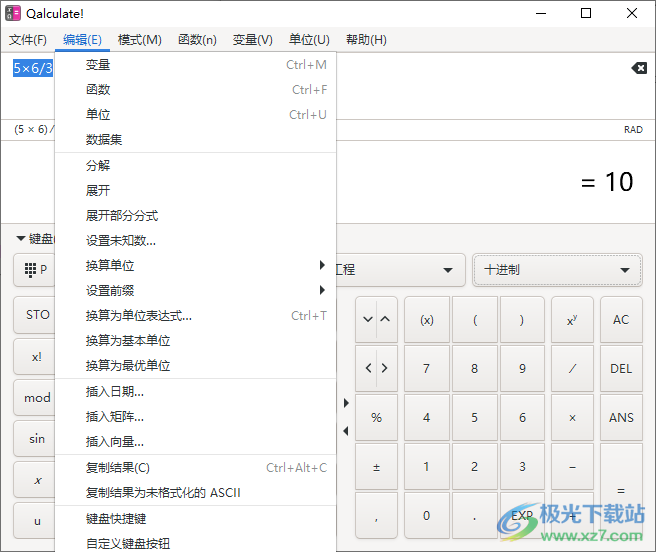Open the 函数(n) menu
This screenshot has width=656, height=552.
(197, 40)
